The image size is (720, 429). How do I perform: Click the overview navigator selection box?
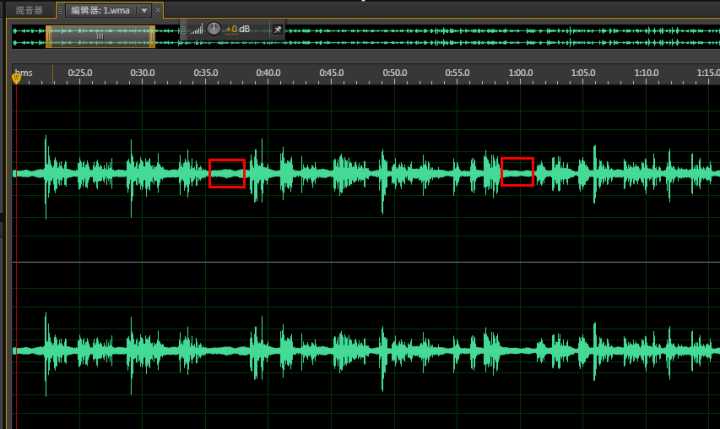[x=100, y=37]
